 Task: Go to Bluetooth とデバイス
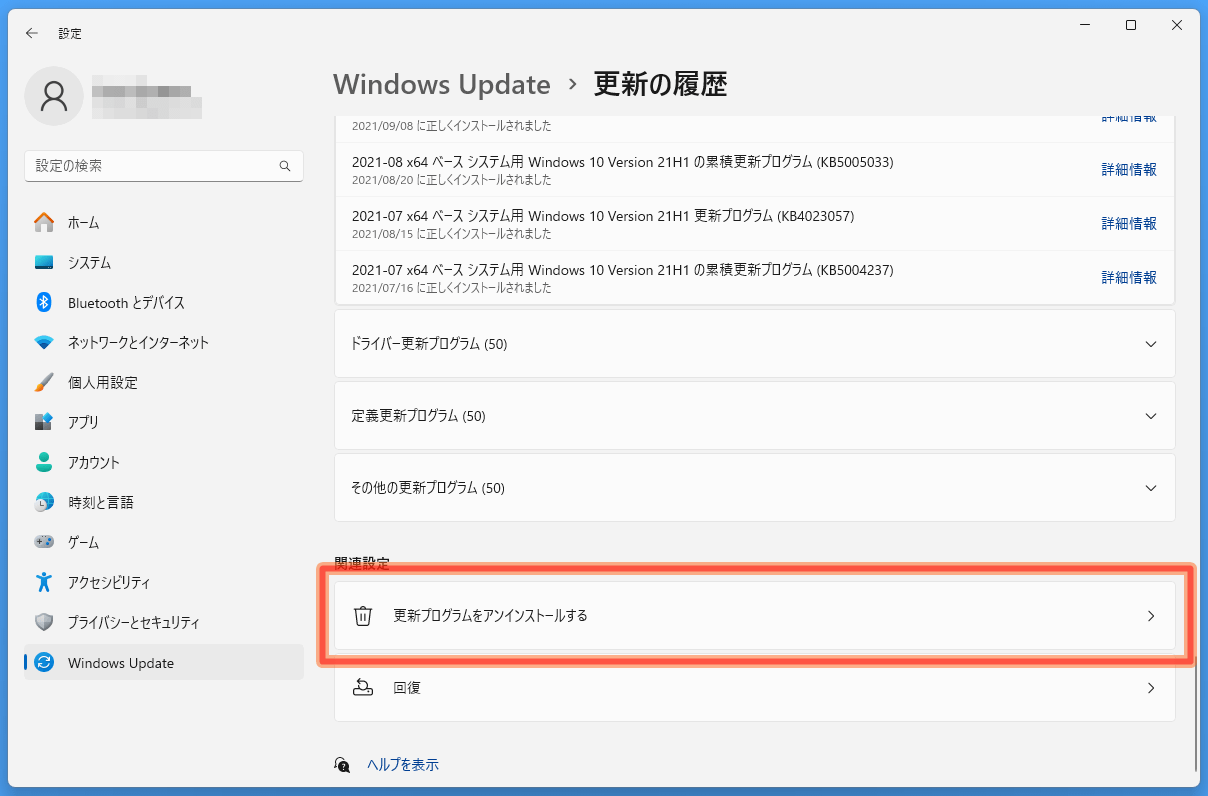point(164,302)
